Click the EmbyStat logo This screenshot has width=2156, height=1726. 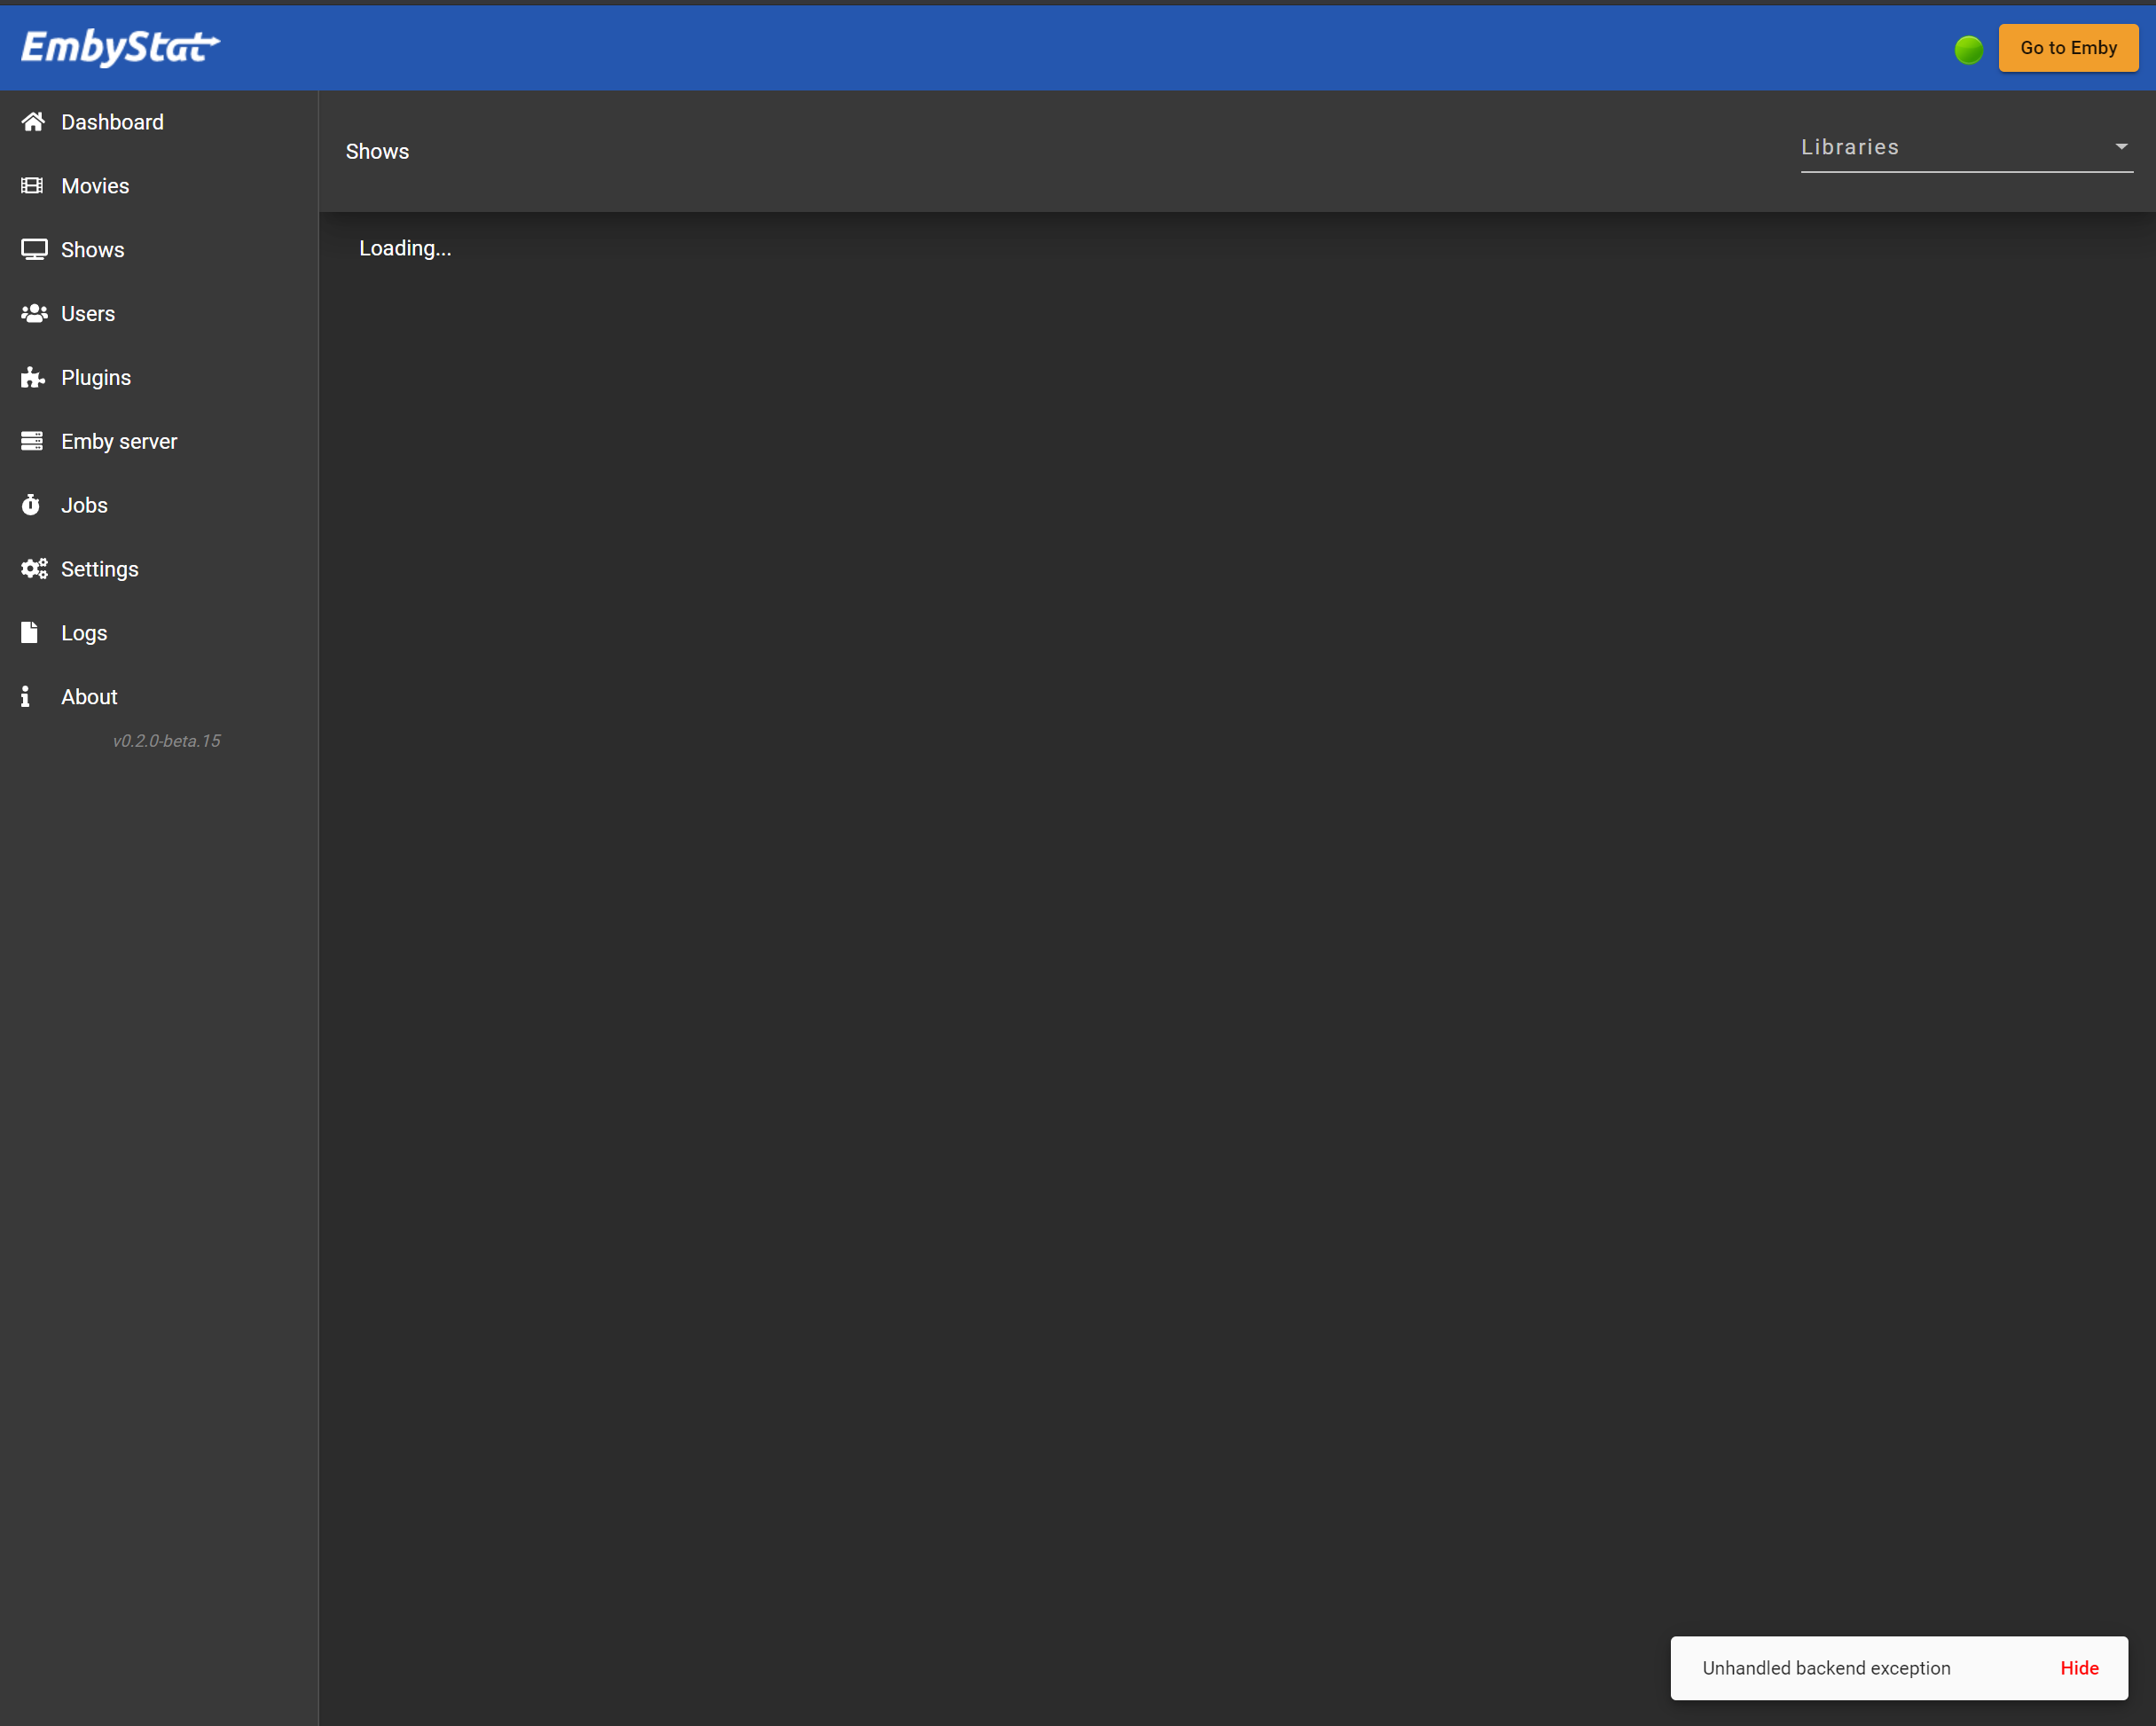(120, 47)
